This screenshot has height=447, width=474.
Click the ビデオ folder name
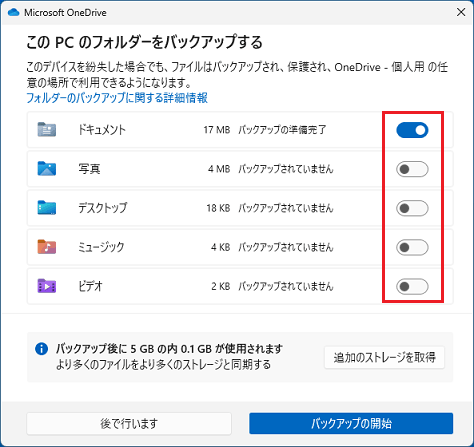click(x=90, y=286)
